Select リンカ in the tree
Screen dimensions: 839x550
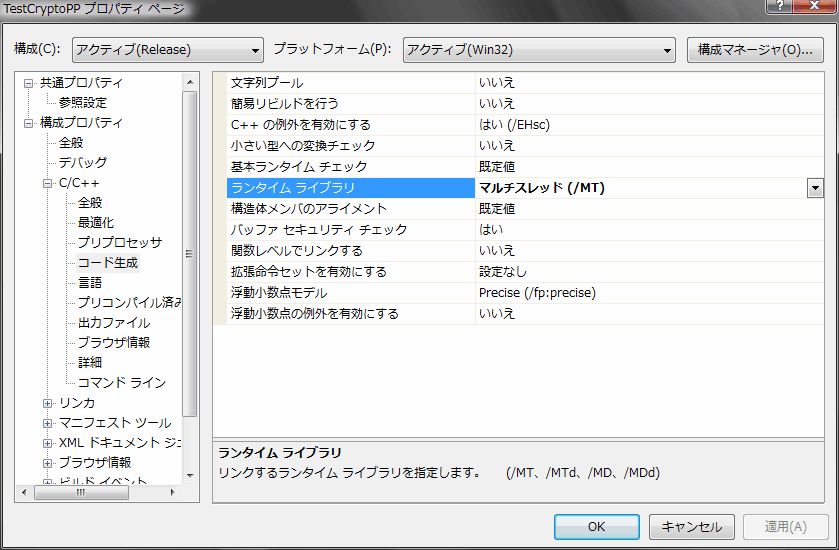point(77,403)
